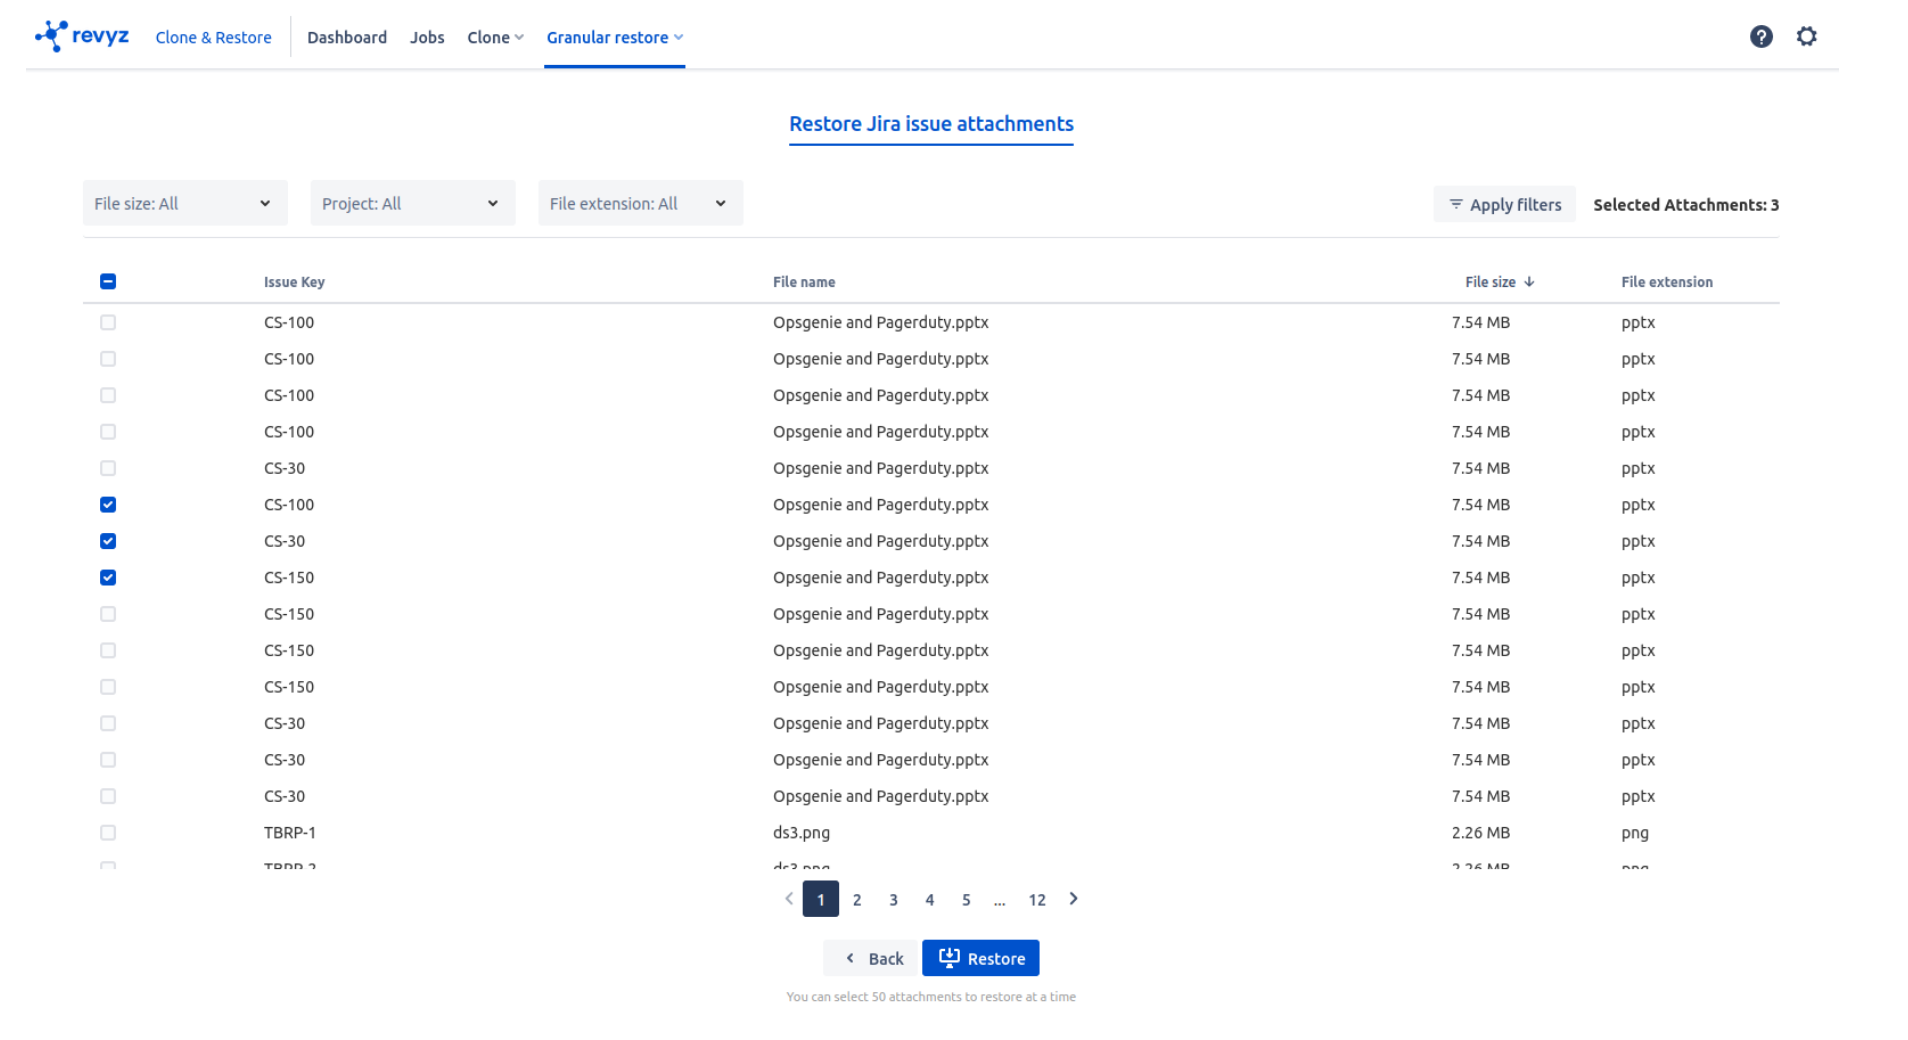Click the filter icon on Apply filters
Viewport: 1908px width, 1040px height.
1455,204
